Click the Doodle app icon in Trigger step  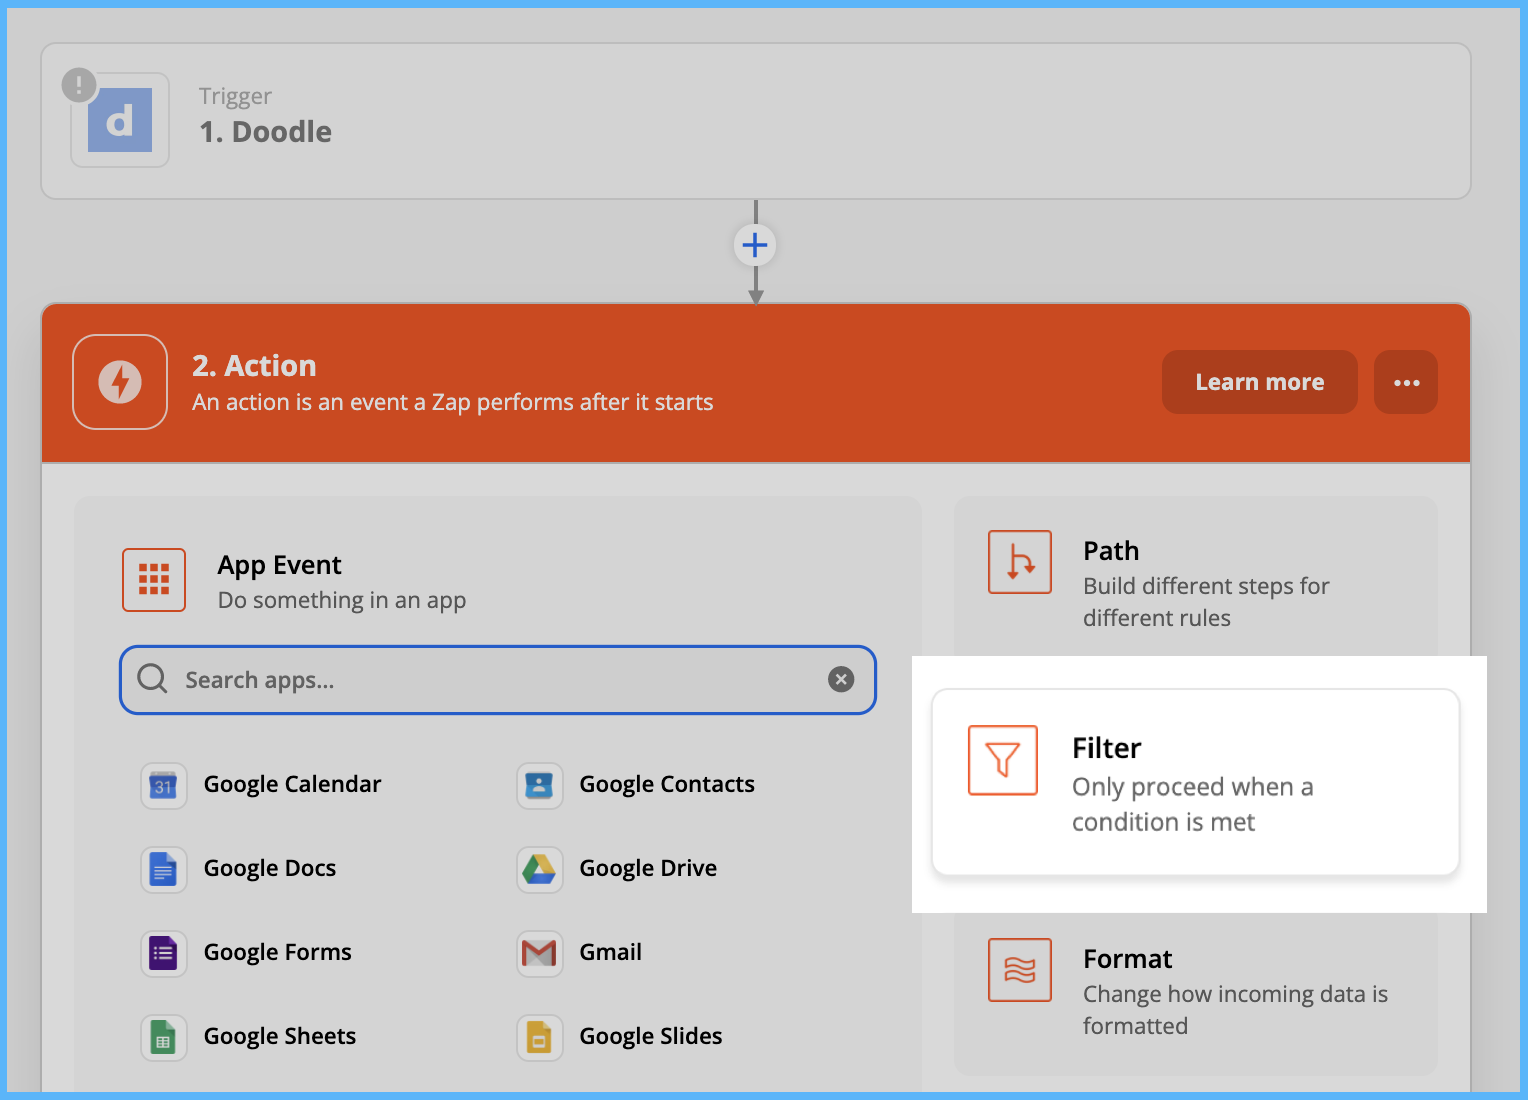click(120, 120)
